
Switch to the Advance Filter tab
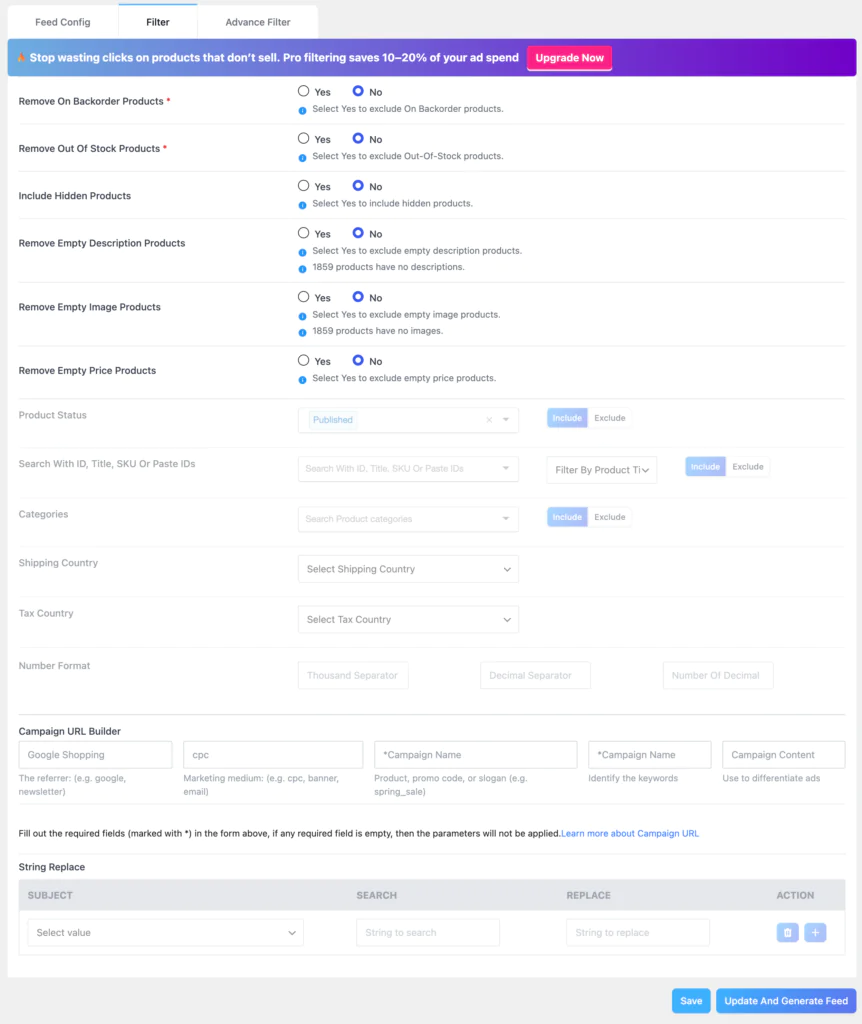[257, 22]
